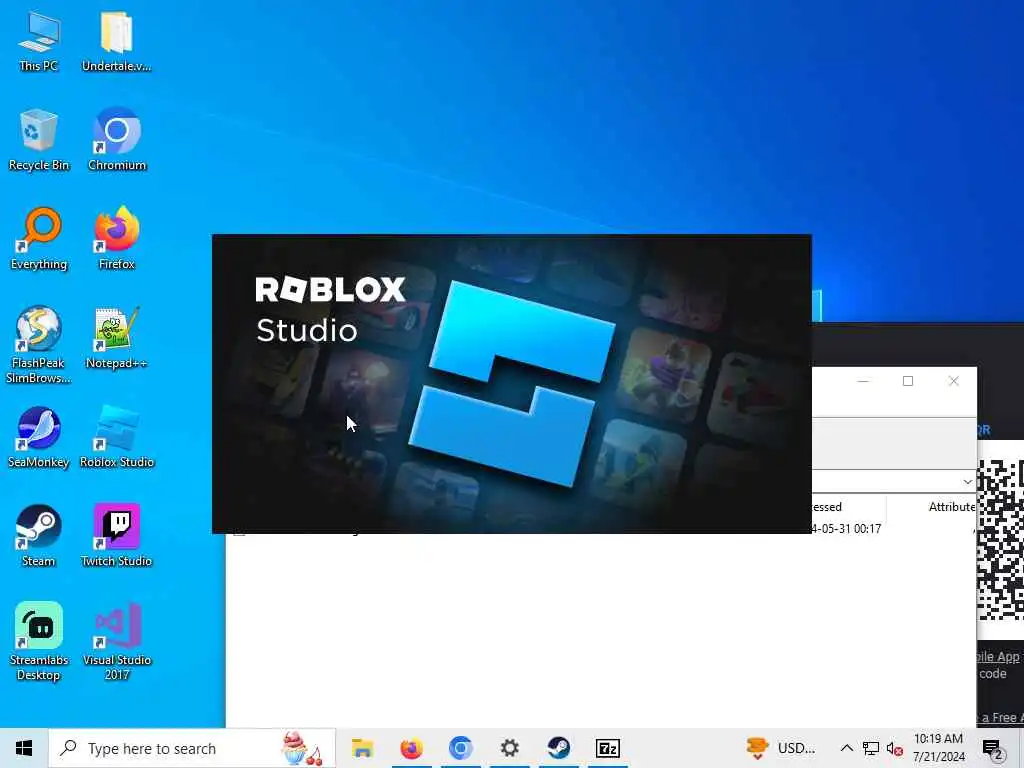
Task: Switch to Firefox in taskbar
Action: pyautogui.click(x=411, y=748)
